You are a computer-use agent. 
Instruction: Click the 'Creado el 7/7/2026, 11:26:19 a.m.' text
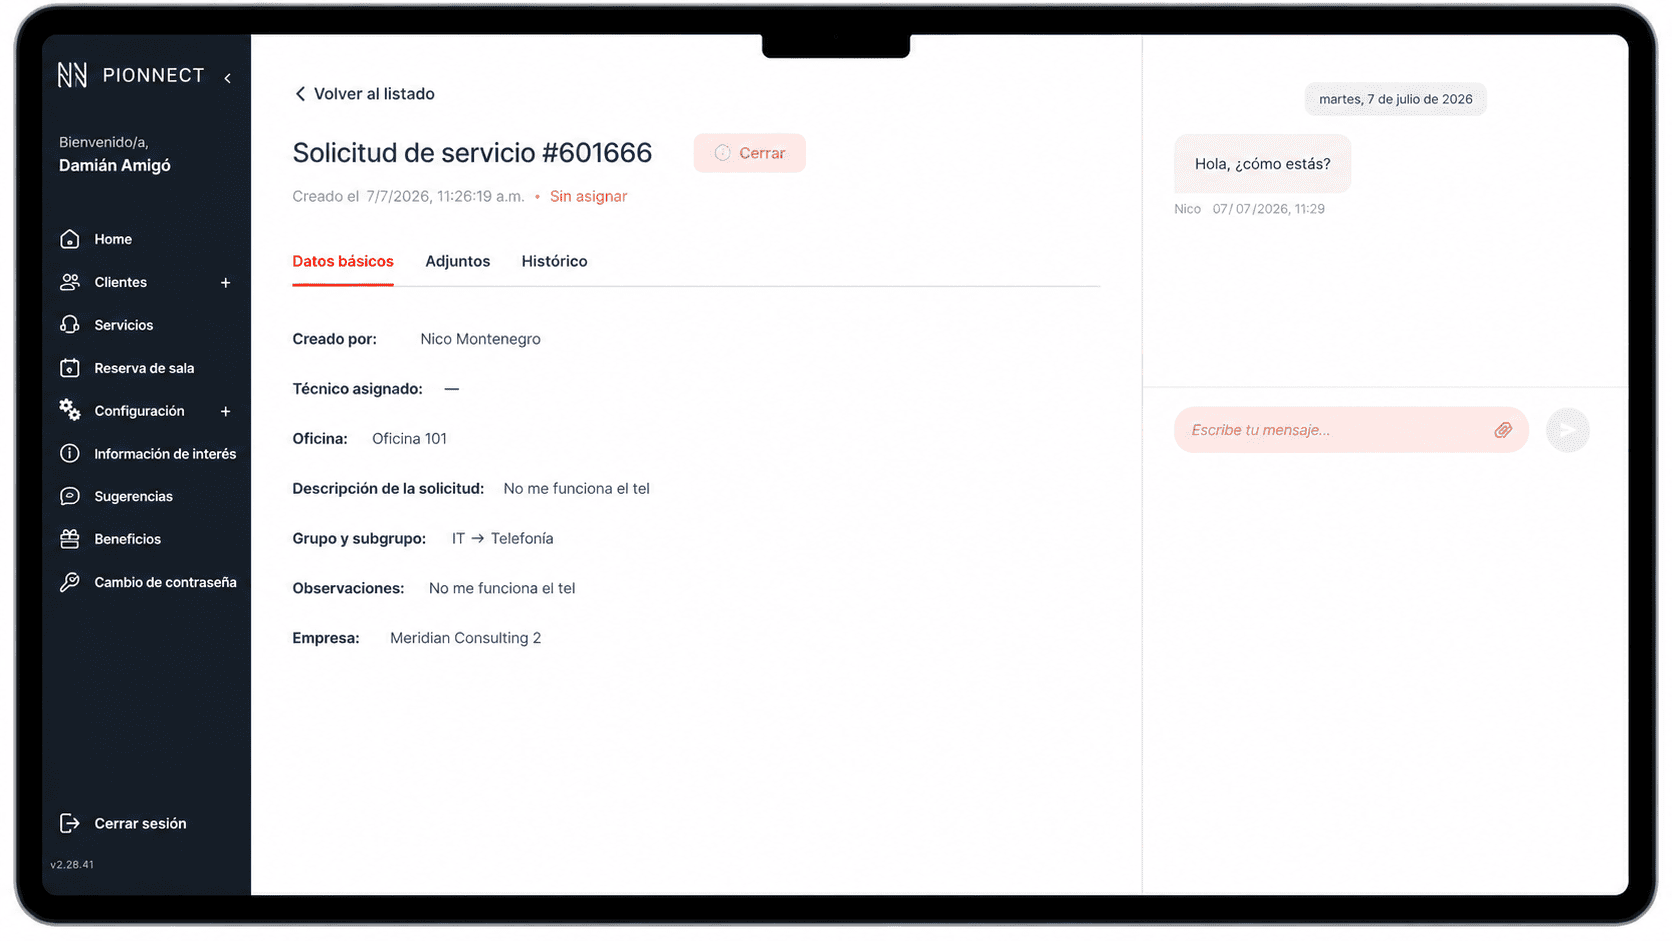click(408, 196)
